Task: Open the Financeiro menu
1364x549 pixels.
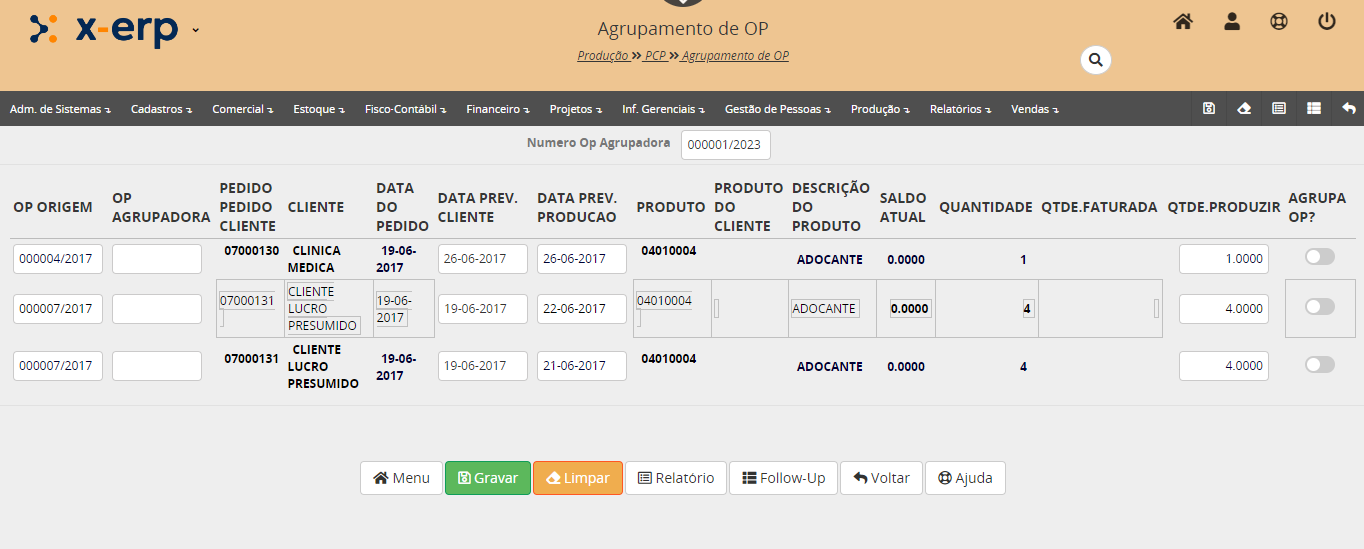Action: click(497, 109)
